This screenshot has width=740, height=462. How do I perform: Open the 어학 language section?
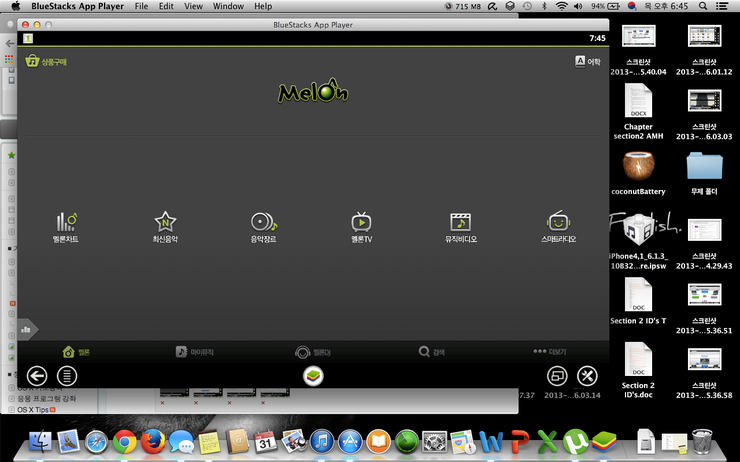point(588,61)
